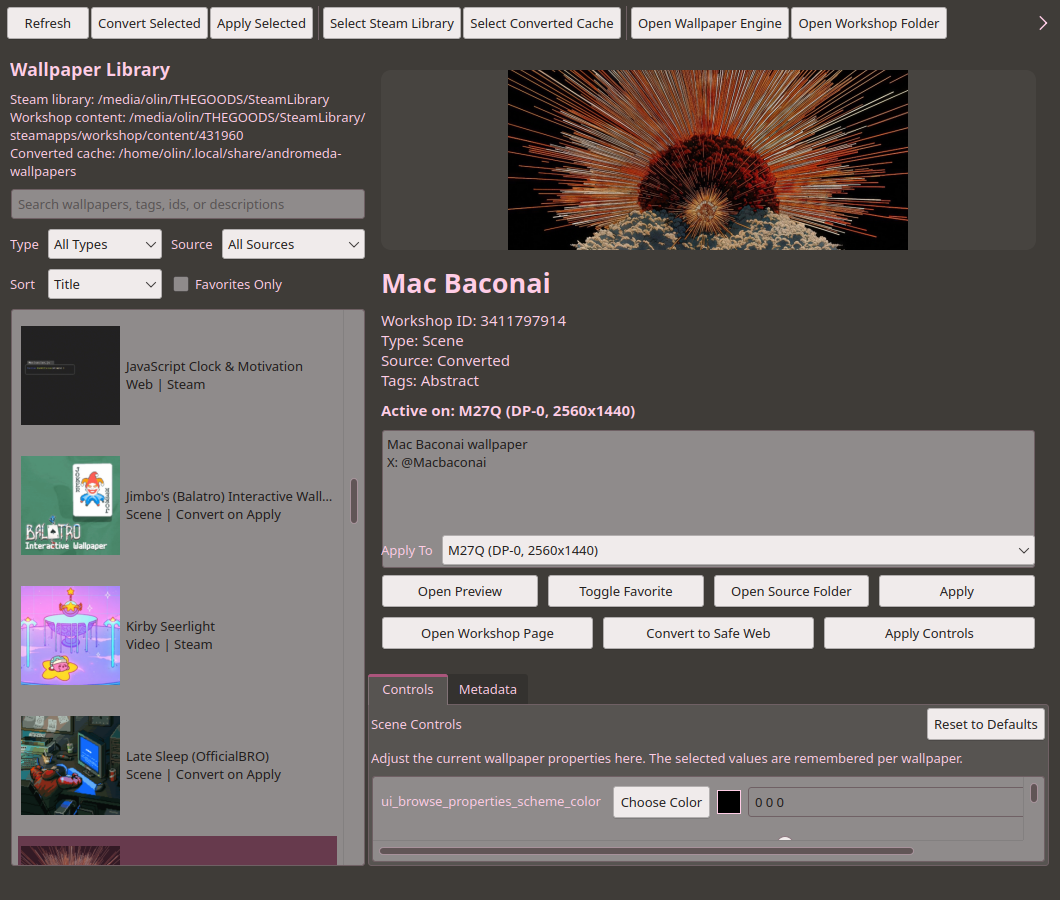The height and width of the screenshot is (900, 1060).
Task: Select Kirby Seerlight wallpaper thumbnail
Action: coord(70,636)
